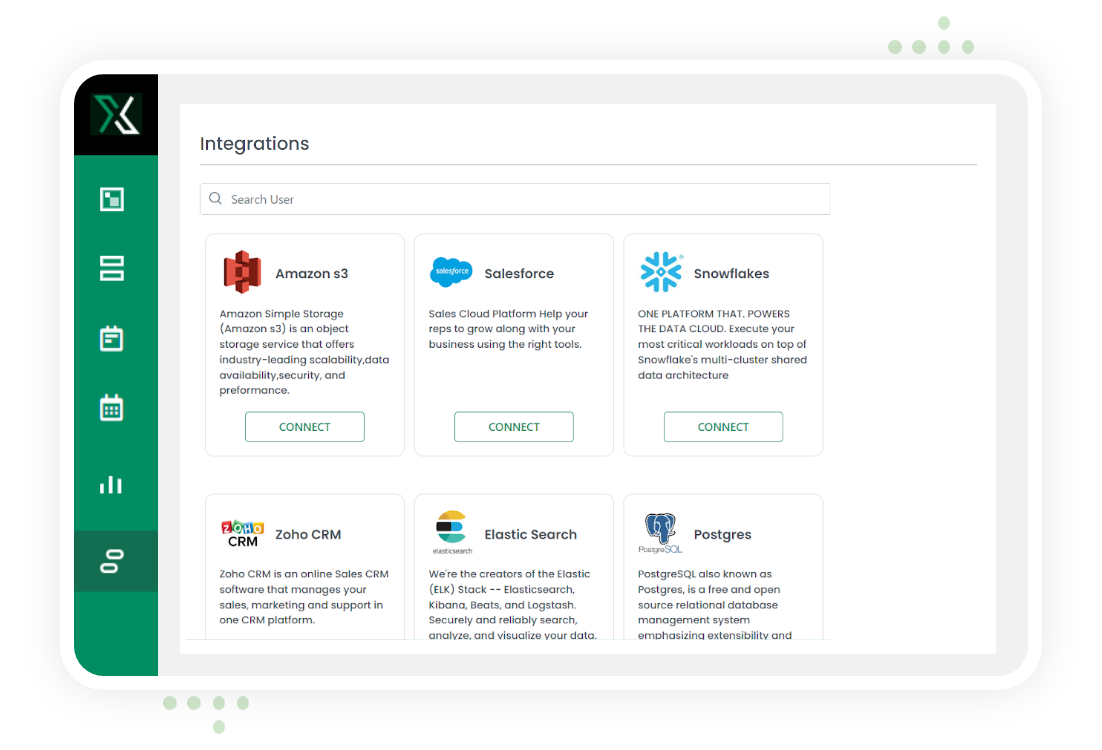Viewport: 1102px width, 750px height.
Task: Click the PostgreSQL elephant logo
Action: tap(660, 531)
